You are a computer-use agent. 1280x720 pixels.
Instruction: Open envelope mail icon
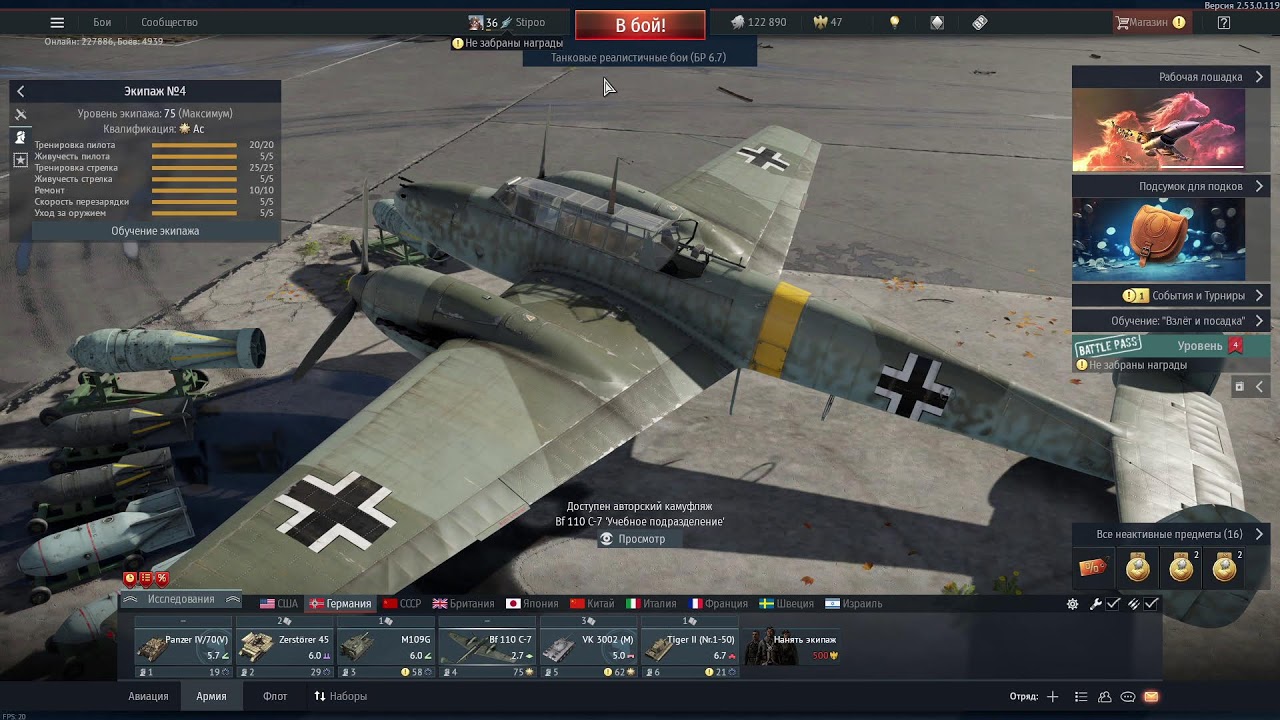click(x=1151, y=697)
